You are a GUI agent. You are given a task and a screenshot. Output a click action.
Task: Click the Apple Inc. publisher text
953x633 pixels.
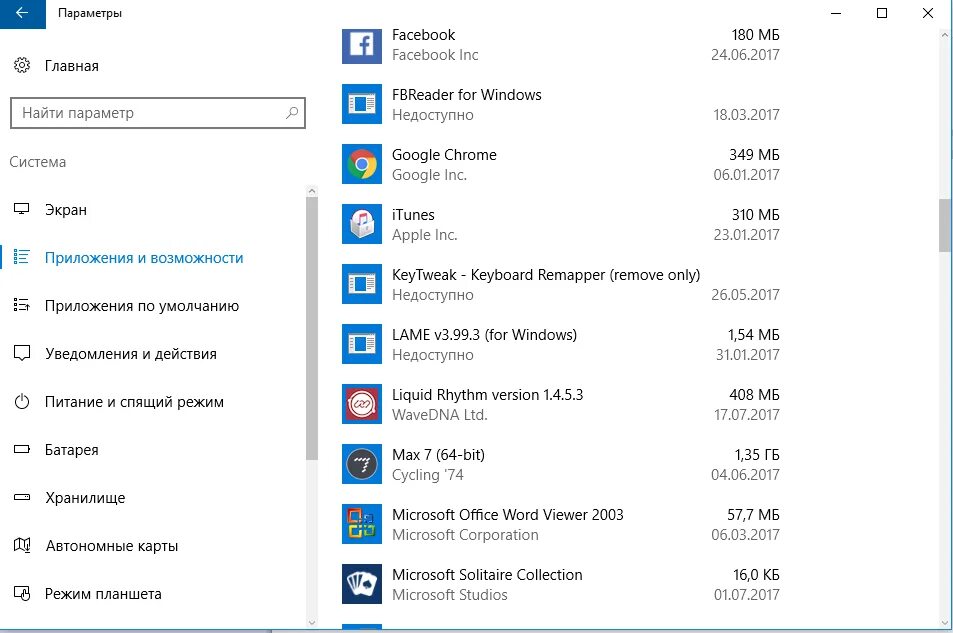(x=424, y=235)
